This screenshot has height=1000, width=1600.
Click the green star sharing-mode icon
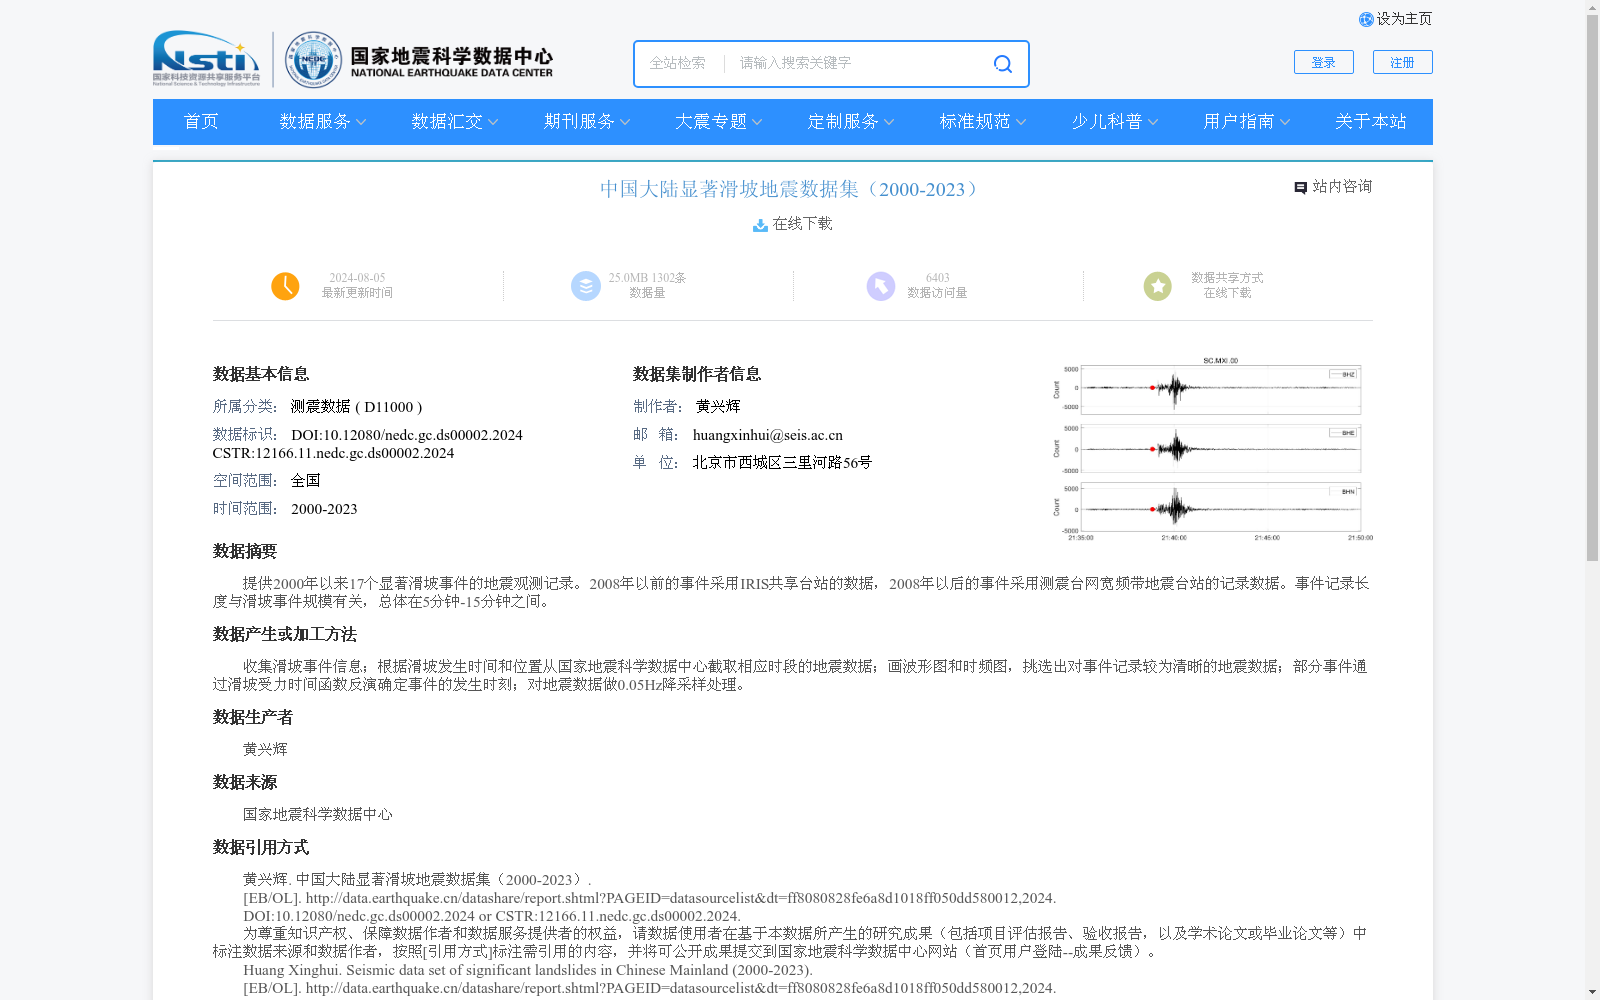click(x=1157, y=286)
